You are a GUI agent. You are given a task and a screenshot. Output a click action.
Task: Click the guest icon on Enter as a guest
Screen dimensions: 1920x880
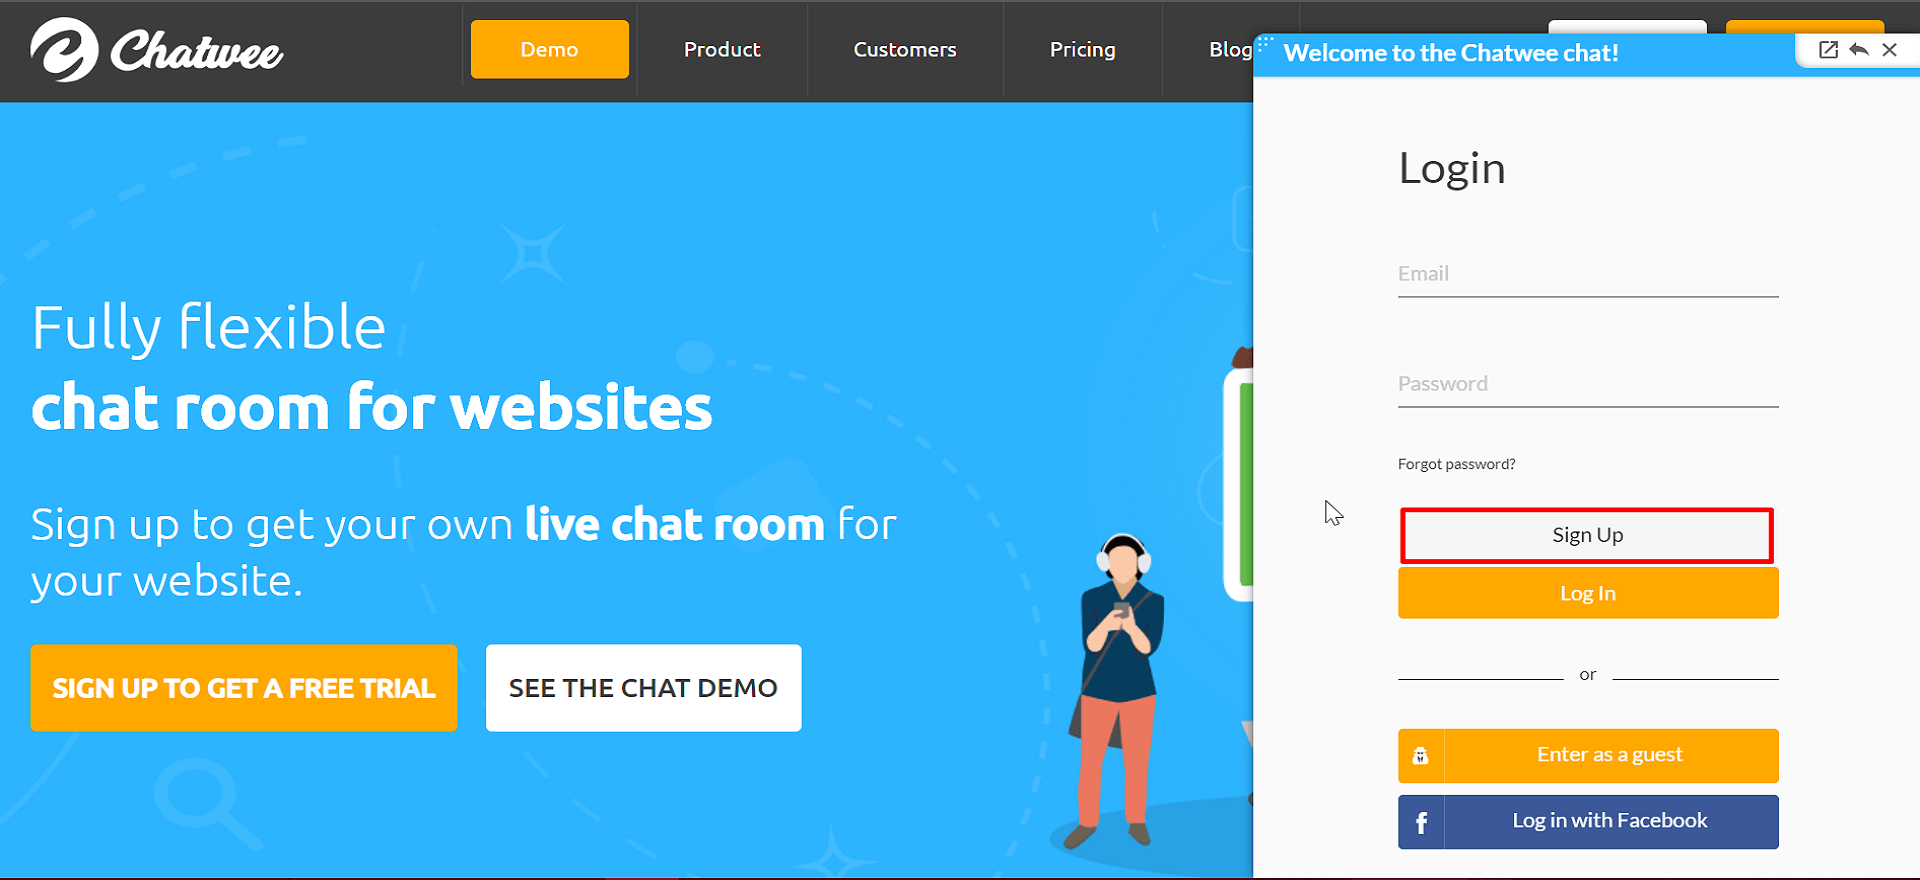1421,756
